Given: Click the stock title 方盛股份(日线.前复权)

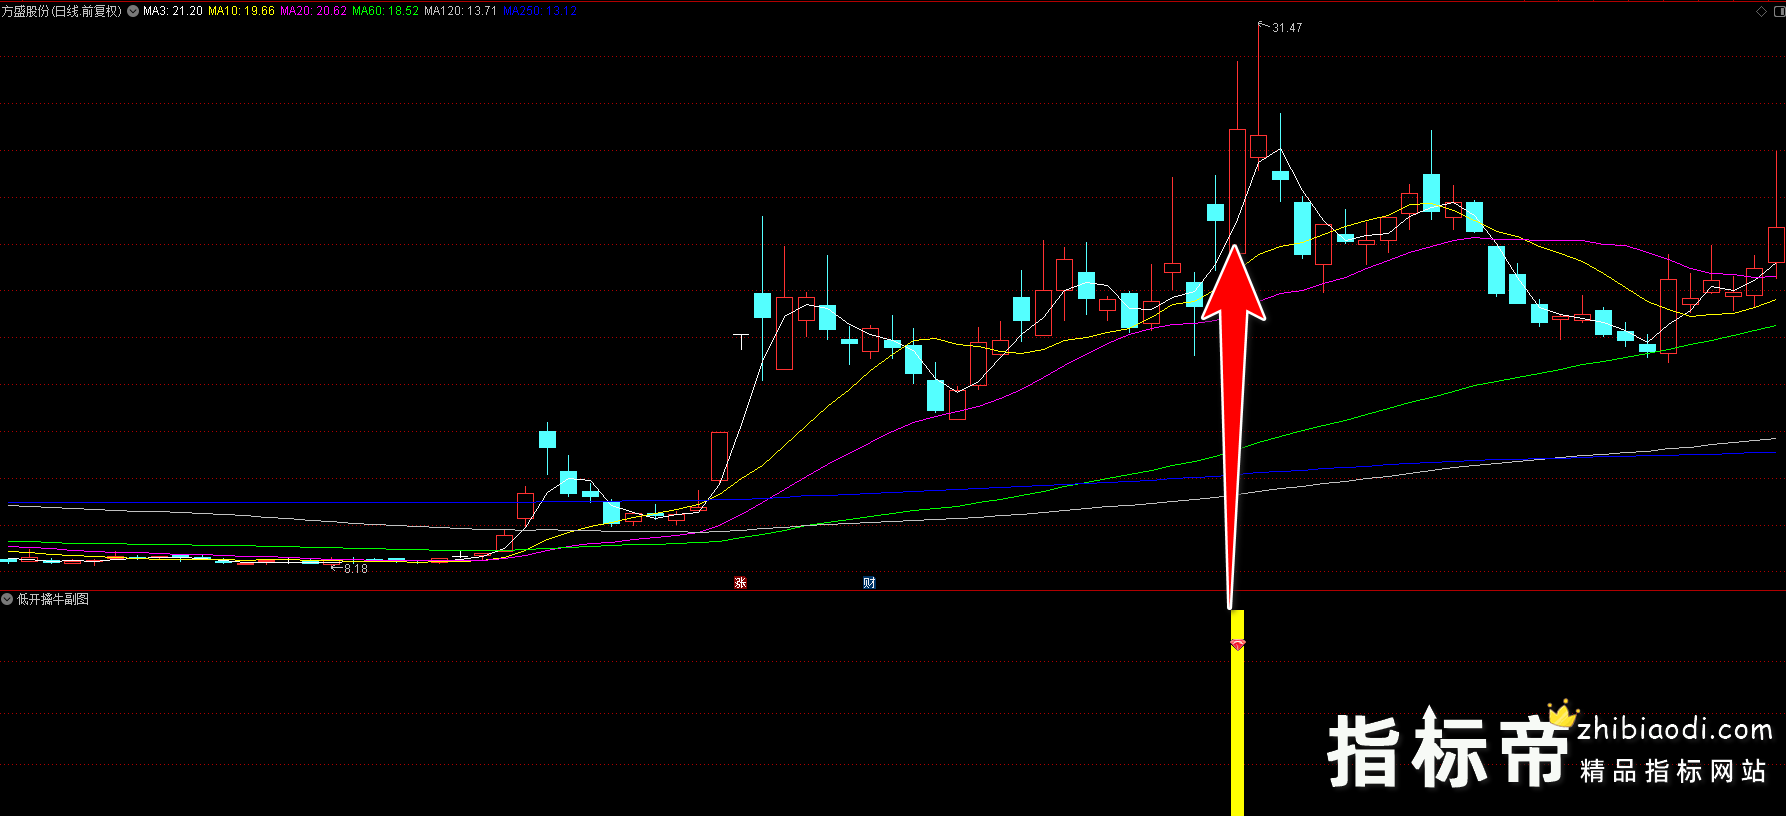Looking at the screenshot, I should coord(62,11).
